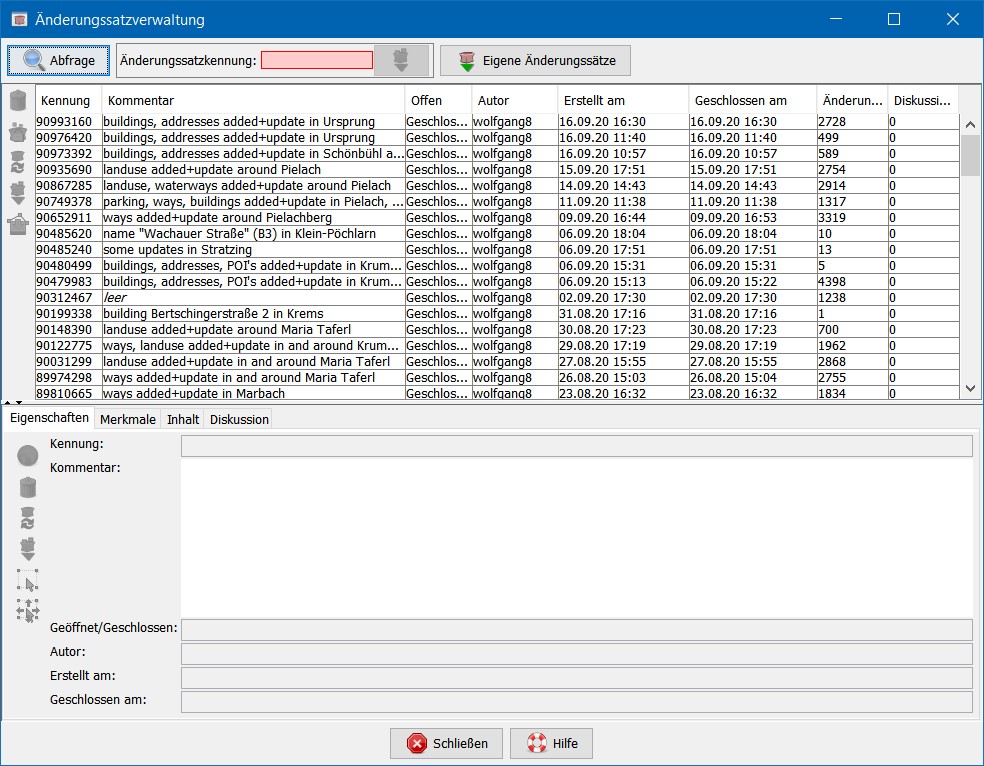The image size is (984, 766).
Task: Focus the Änderungssatzkennung input field
Action: point(317,60)
